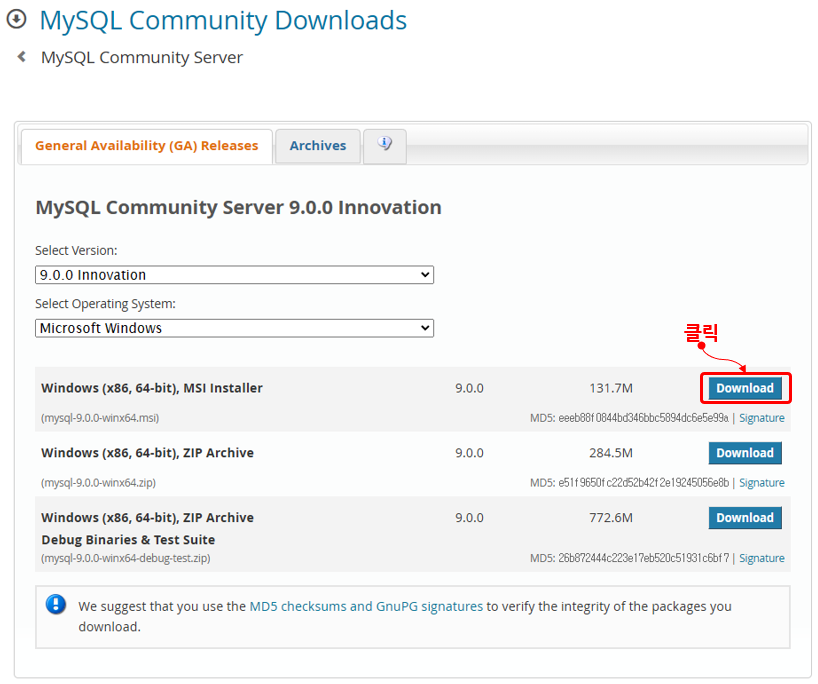
Task: Click the Windows (x86, 64-bit), ZIP Archive title of the 284.5M row
Action: (148, 453)
